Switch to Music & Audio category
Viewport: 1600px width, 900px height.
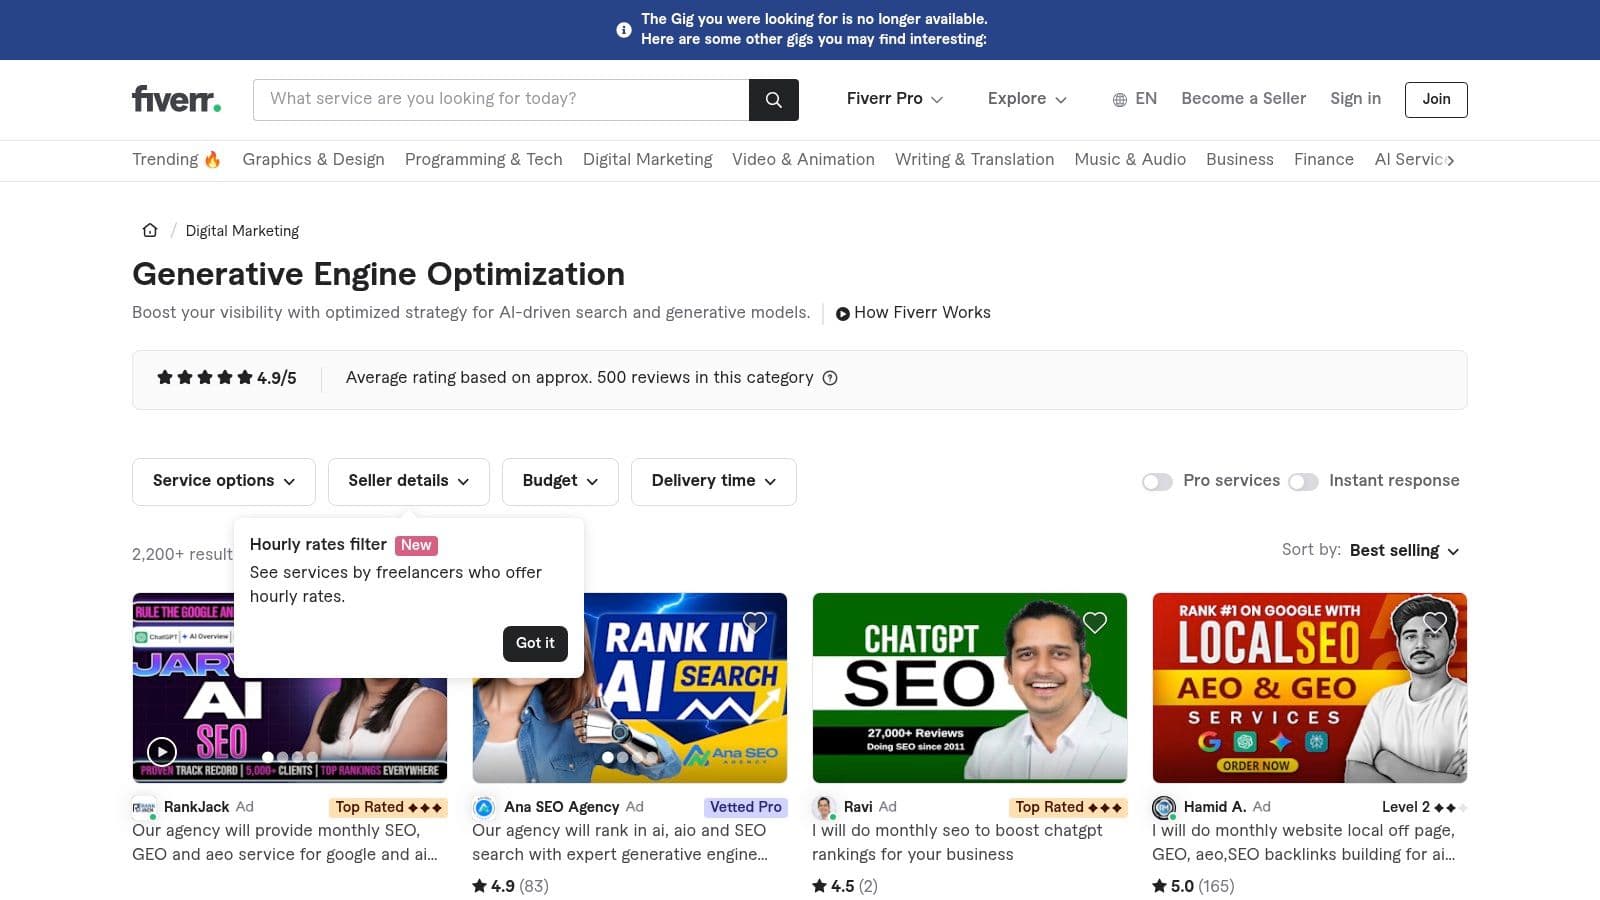pos(1130,160)
